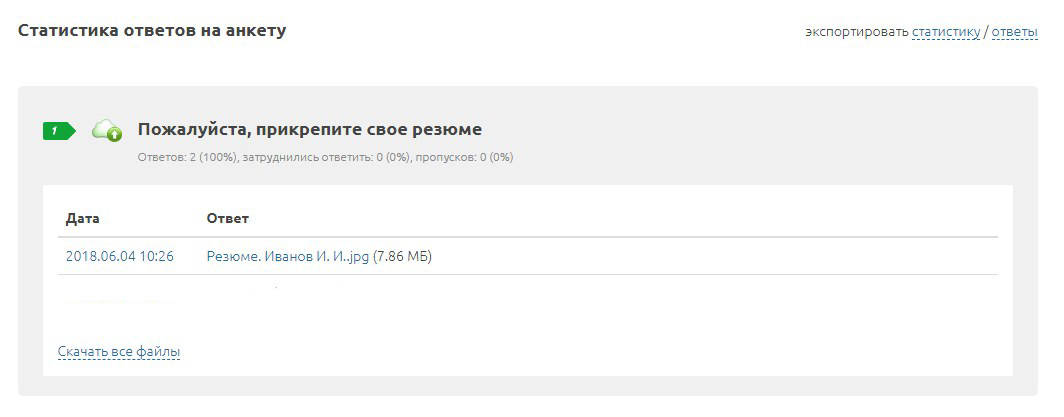
Task: Click the page heading 'Статистика ответов на анкету'
Action: point(152,31)
